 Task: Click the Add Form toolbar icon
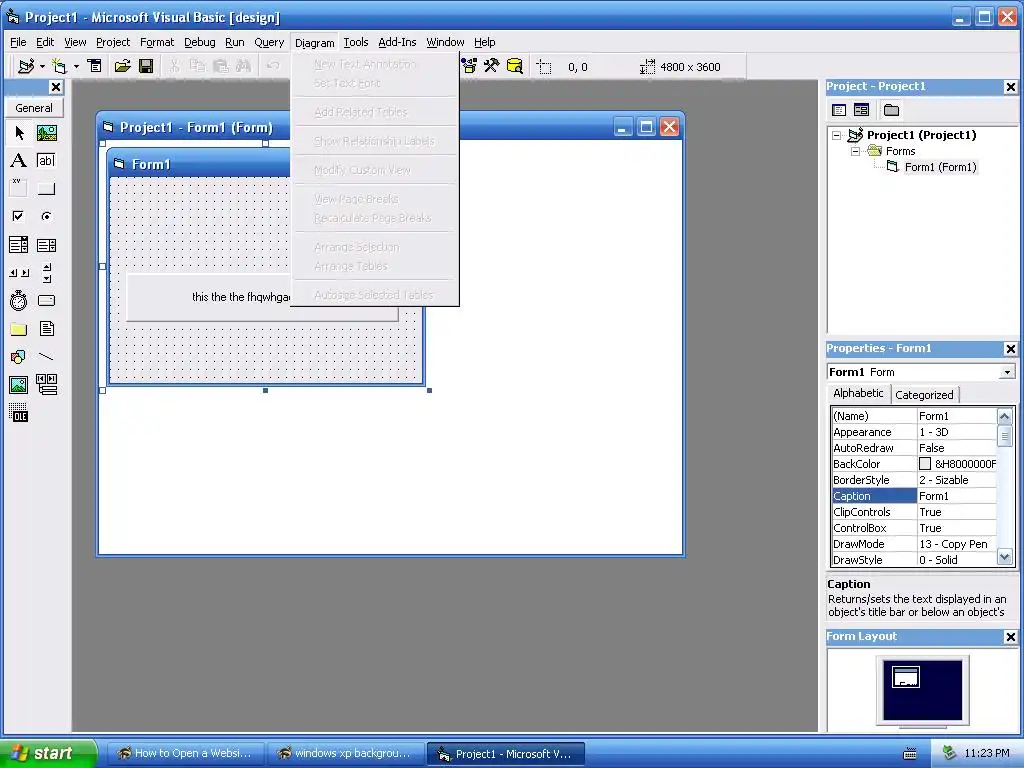click(59, 66)
